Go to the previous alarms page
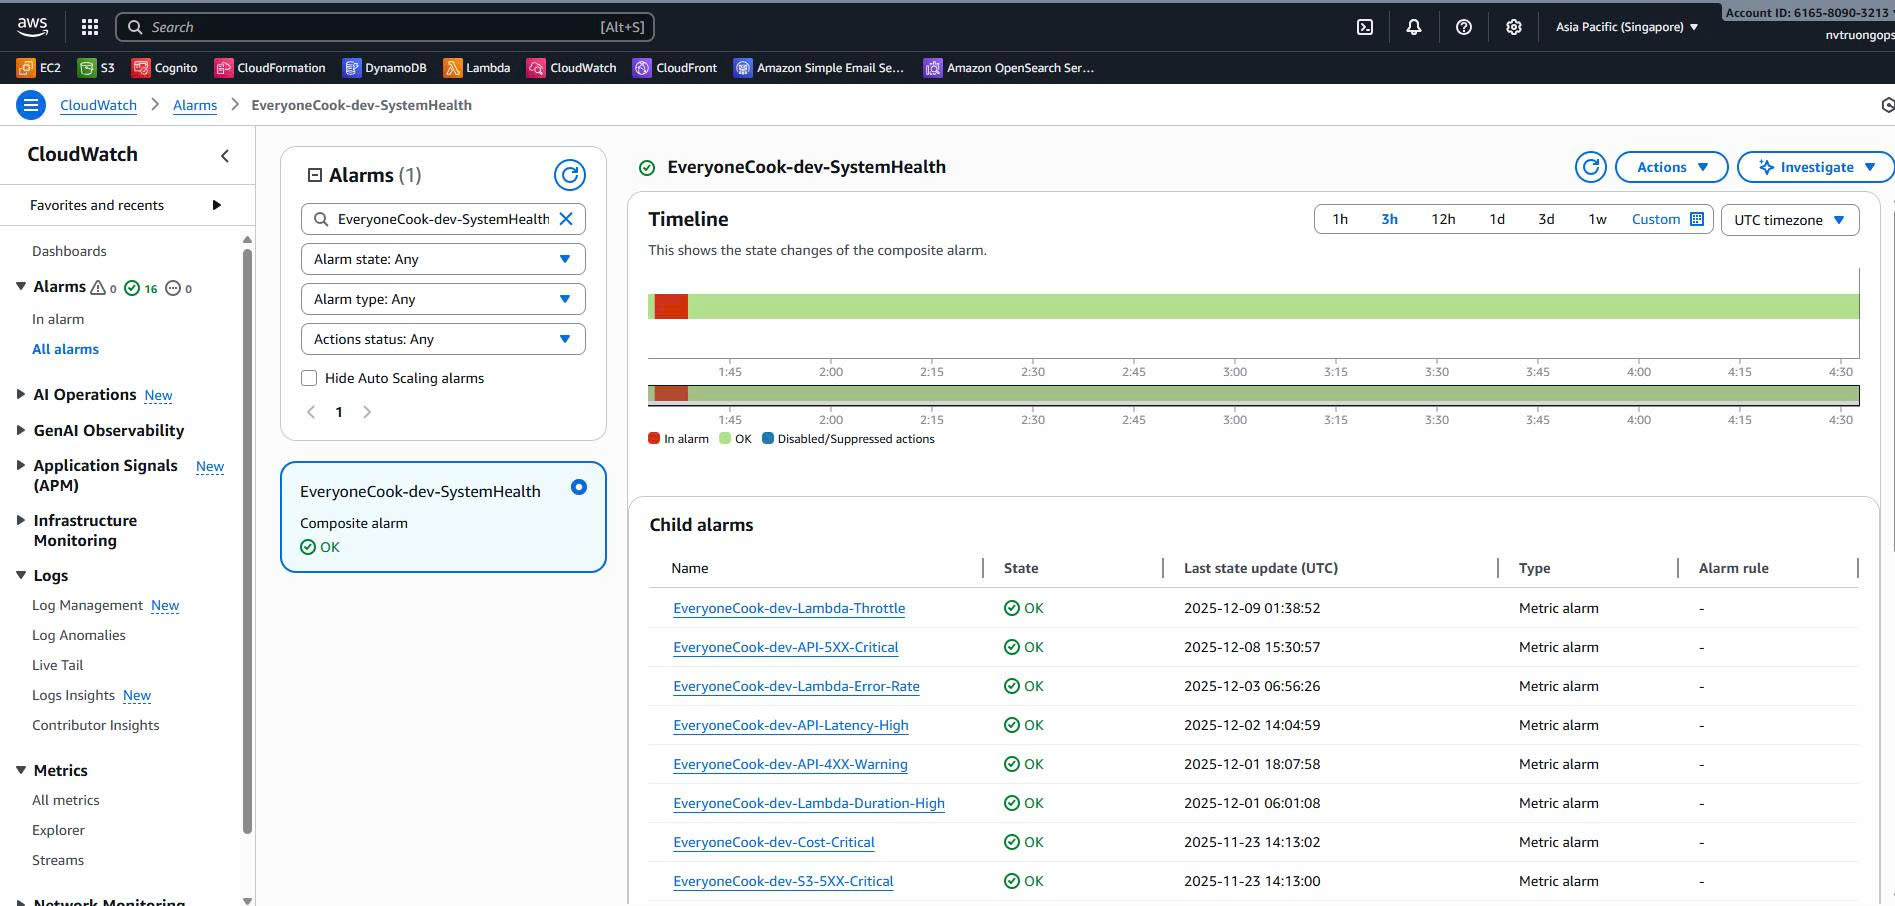1895x906 pixels. coord(311,412)
